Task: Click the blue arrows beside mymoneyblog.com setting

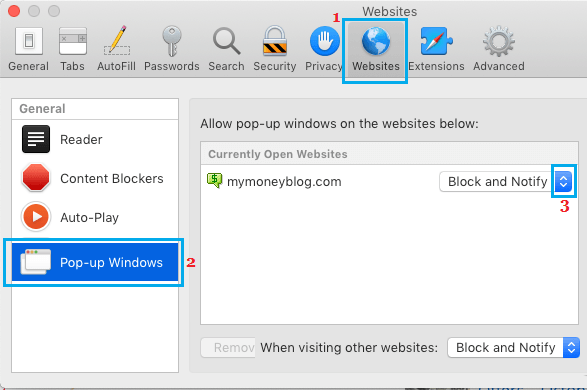Action: pyautogui.click(x=563, y=182)
